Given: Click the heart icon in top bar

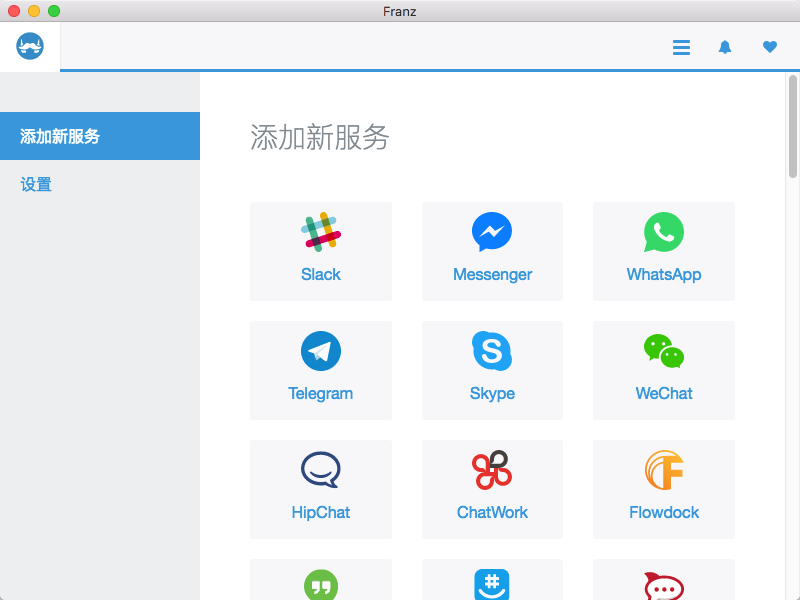Looking at the screenshot, I should coord(769,47).
